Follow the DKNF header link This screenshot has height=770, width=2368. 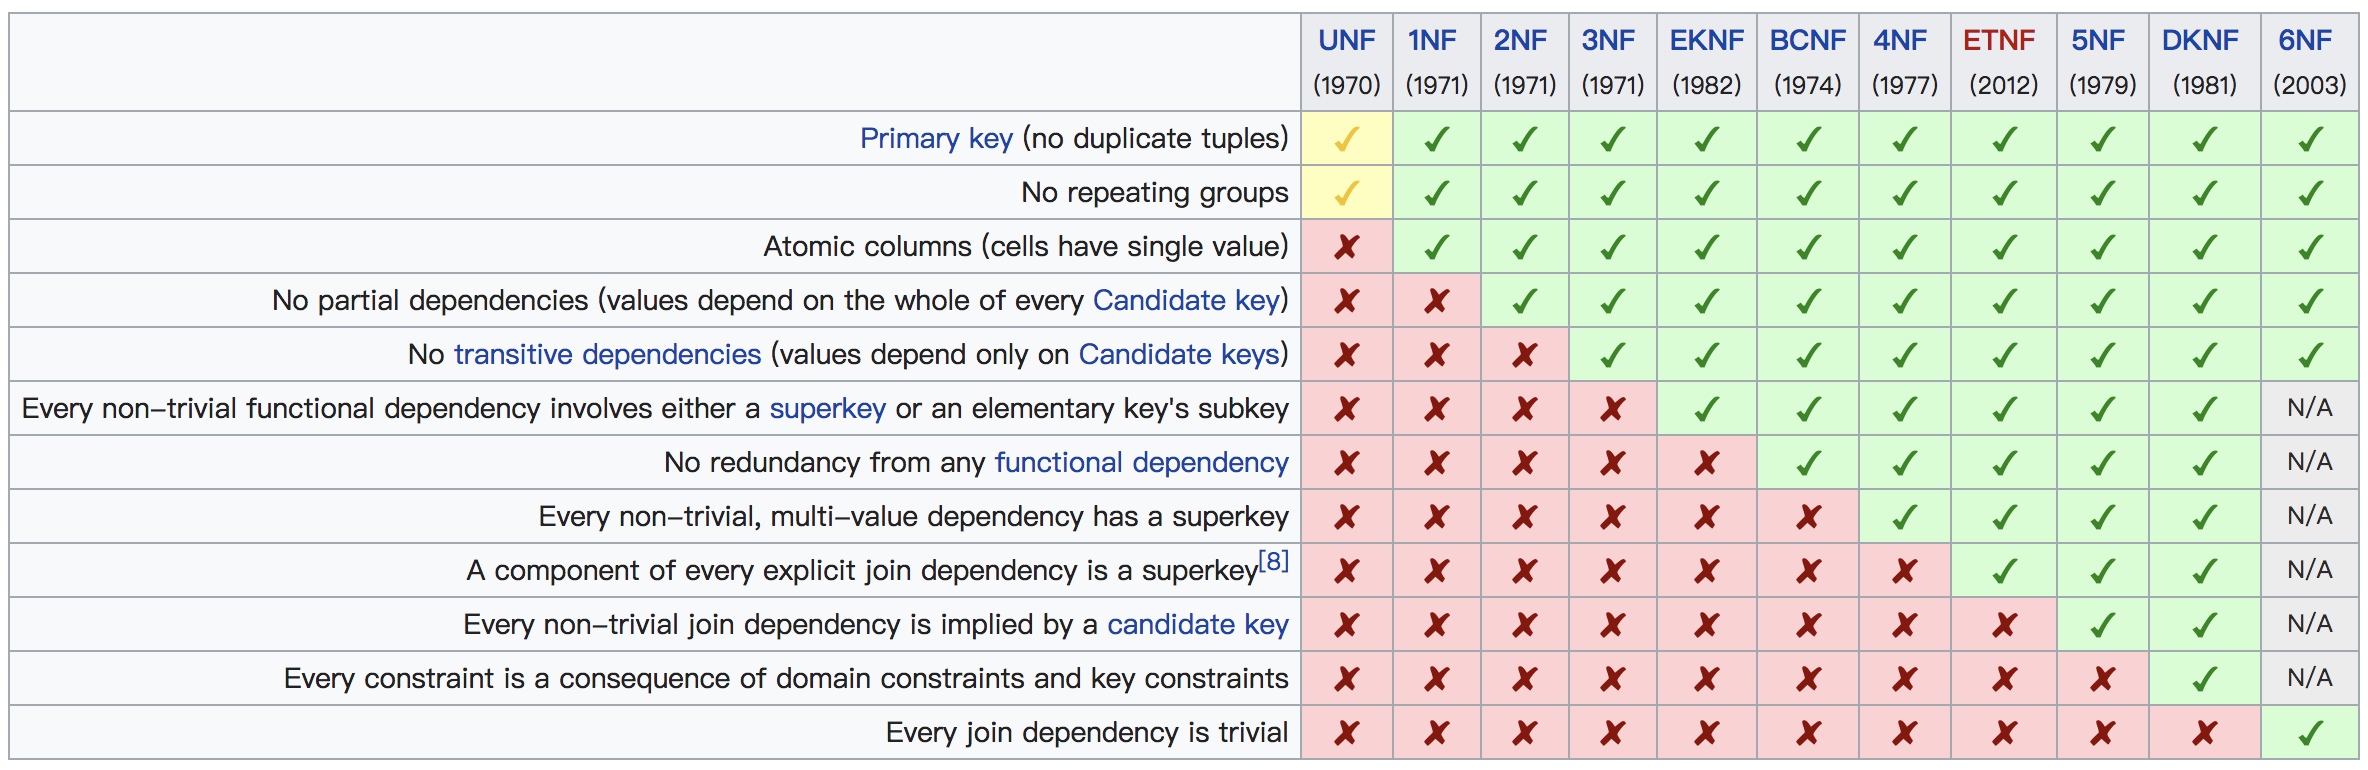click(x=2200, y=41)
